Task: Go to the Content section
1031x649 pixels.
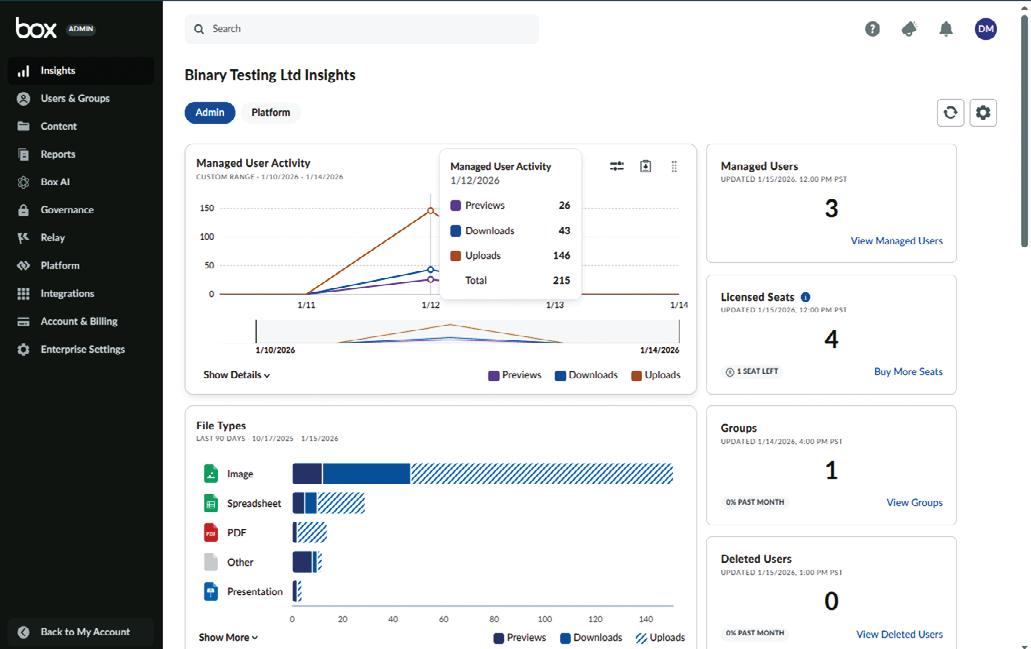Action: pos(80,126)
